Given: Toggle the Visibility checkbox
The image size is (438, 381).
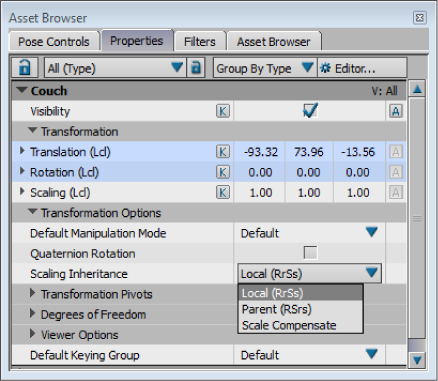Looking at the screenshot, I should (310, 110).
